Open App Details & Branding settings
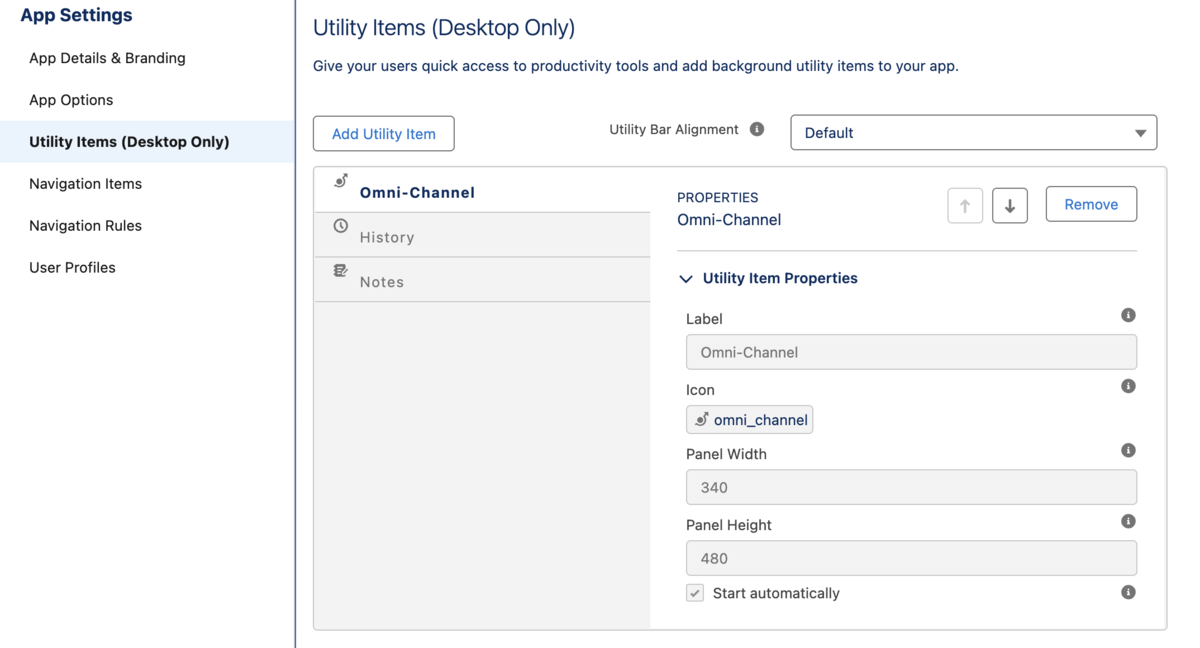This screenshot has height=648, width=1200. (107, 58)
